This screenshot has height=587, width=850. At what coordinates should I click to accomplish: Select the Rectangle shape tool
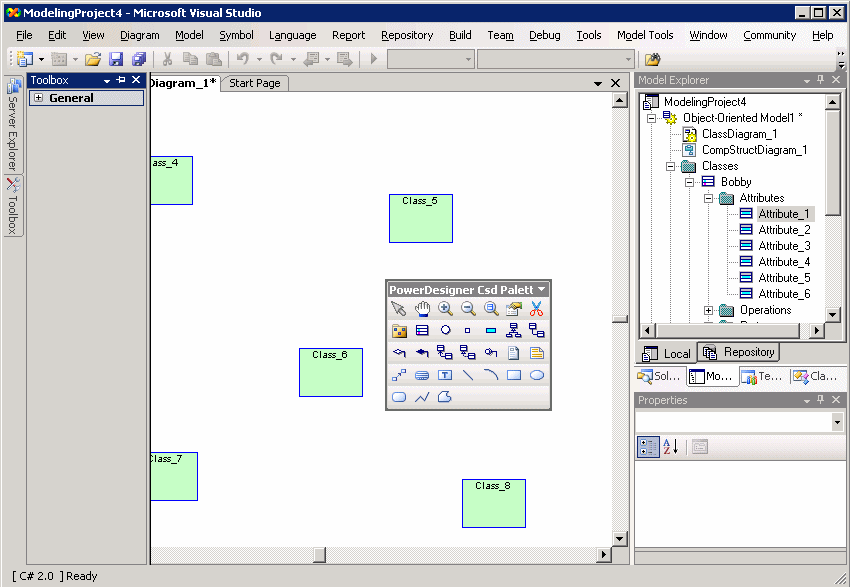pos(514,375)
